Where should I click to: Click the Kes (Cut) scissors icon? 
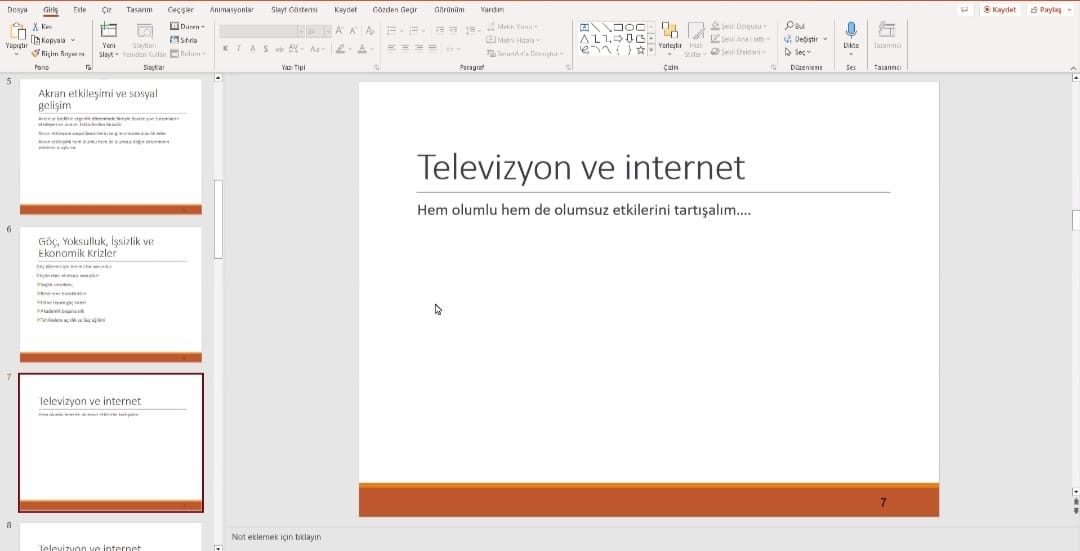click(x=36, y=26)
